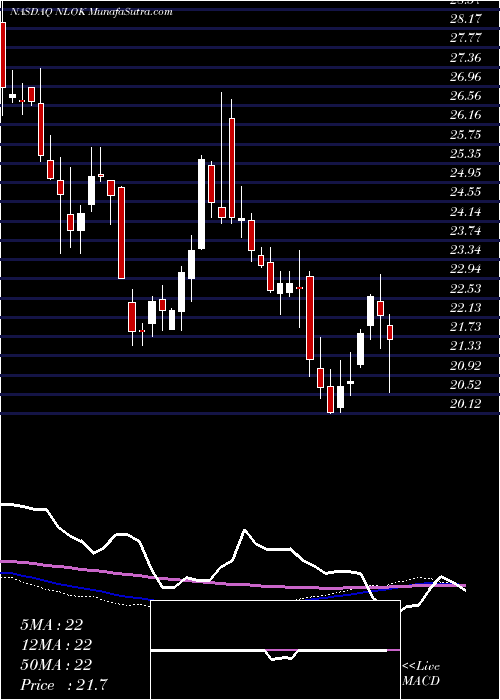Click the 24.95 price axis label

point(466,173)
